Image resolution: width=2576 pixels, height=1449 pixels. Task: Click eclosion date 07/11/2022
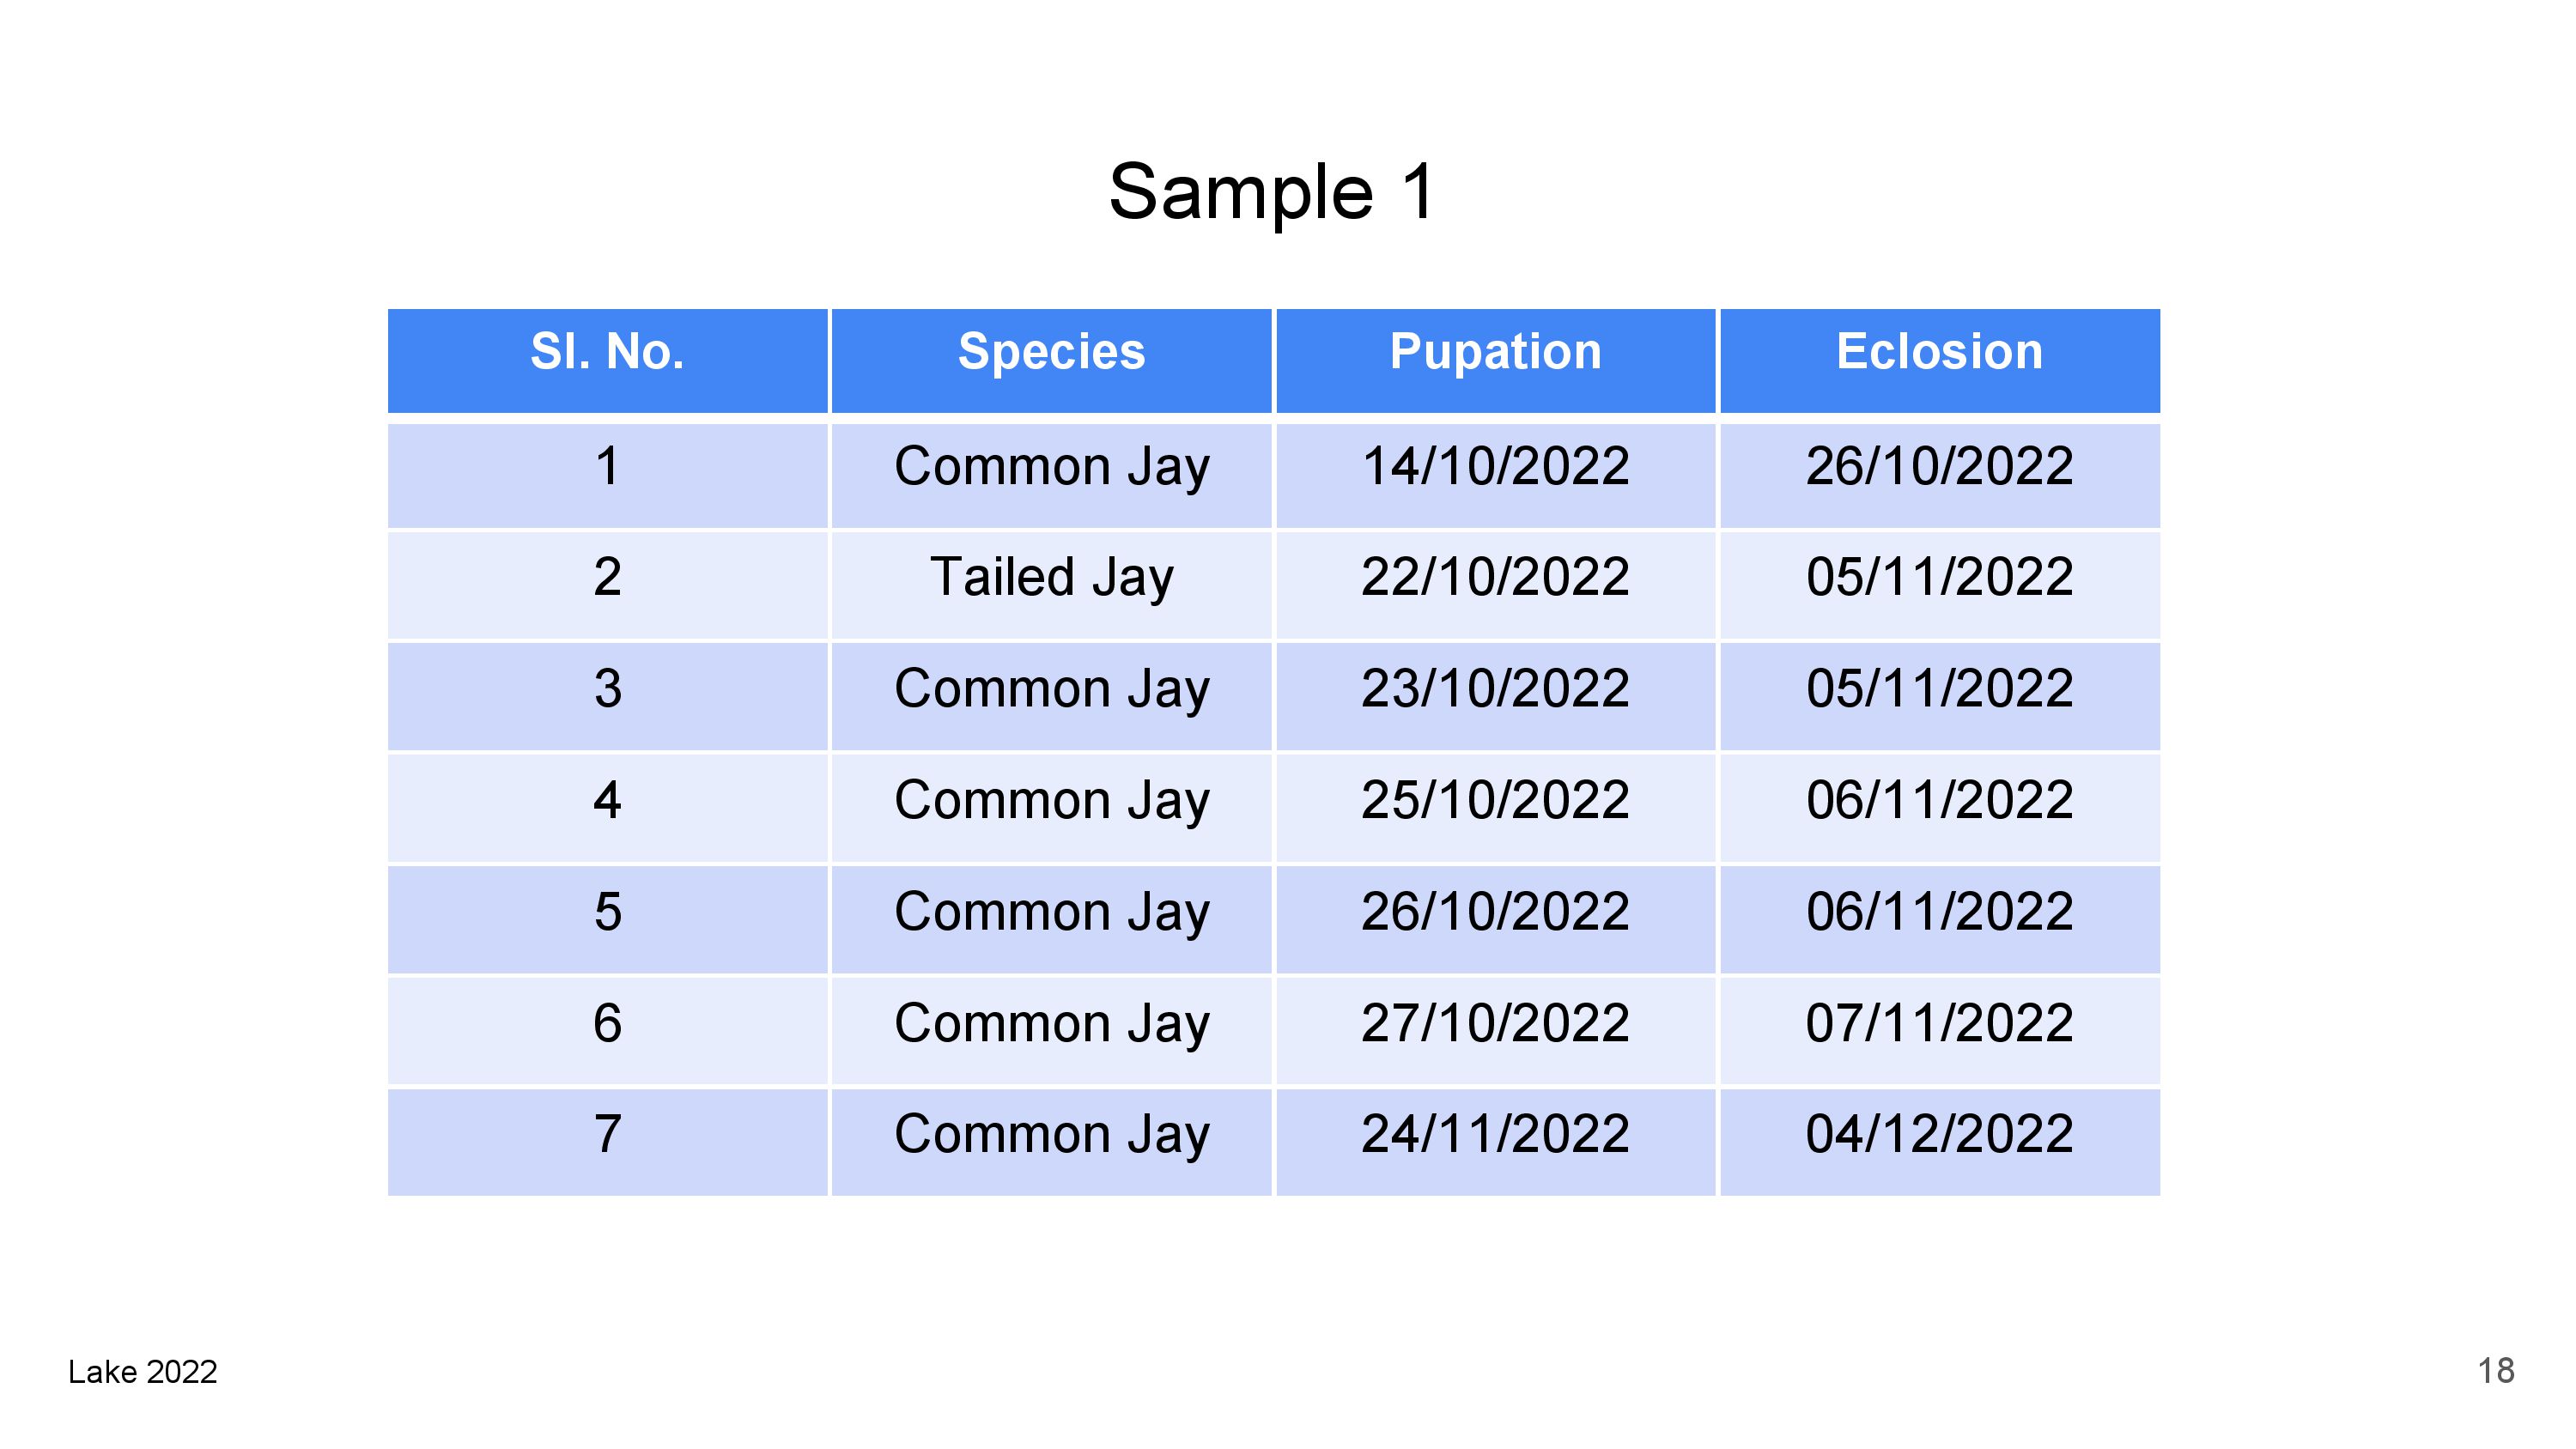click(x=1939, y=1023)
